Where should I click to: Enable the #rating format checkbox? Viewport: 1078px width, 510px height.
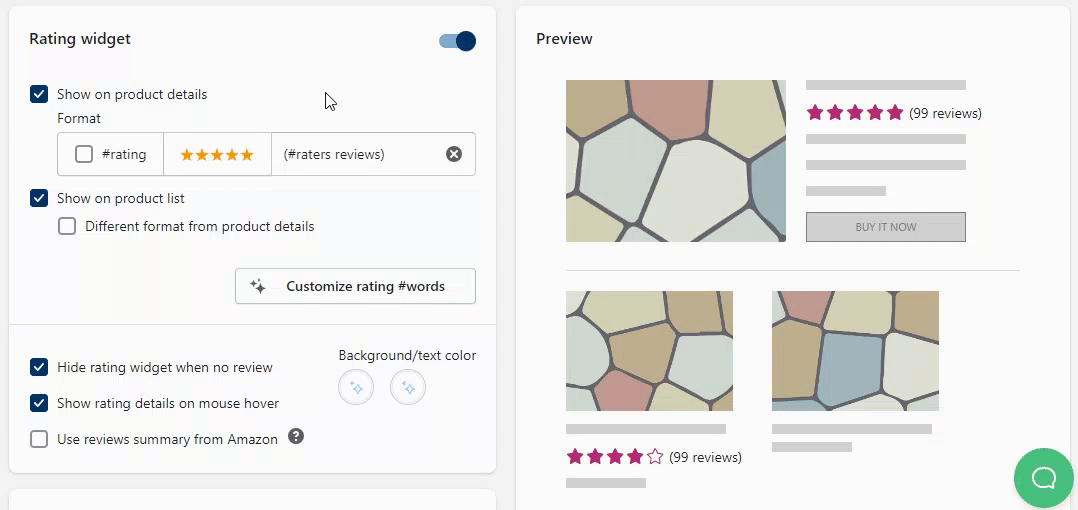click(x=84, y=154)
